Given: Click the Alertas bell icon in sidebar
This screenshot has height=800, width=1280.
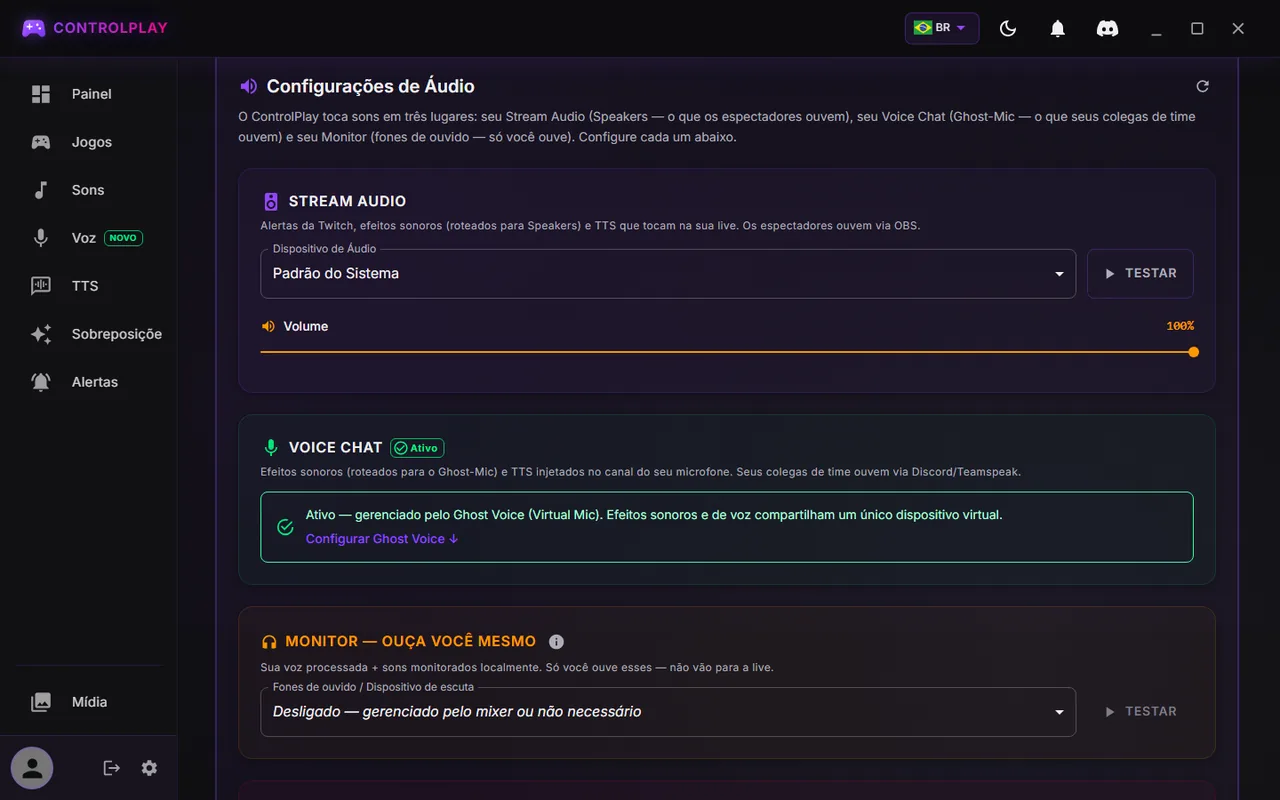Looking at the screenshot, I should [x=41, y=382].
